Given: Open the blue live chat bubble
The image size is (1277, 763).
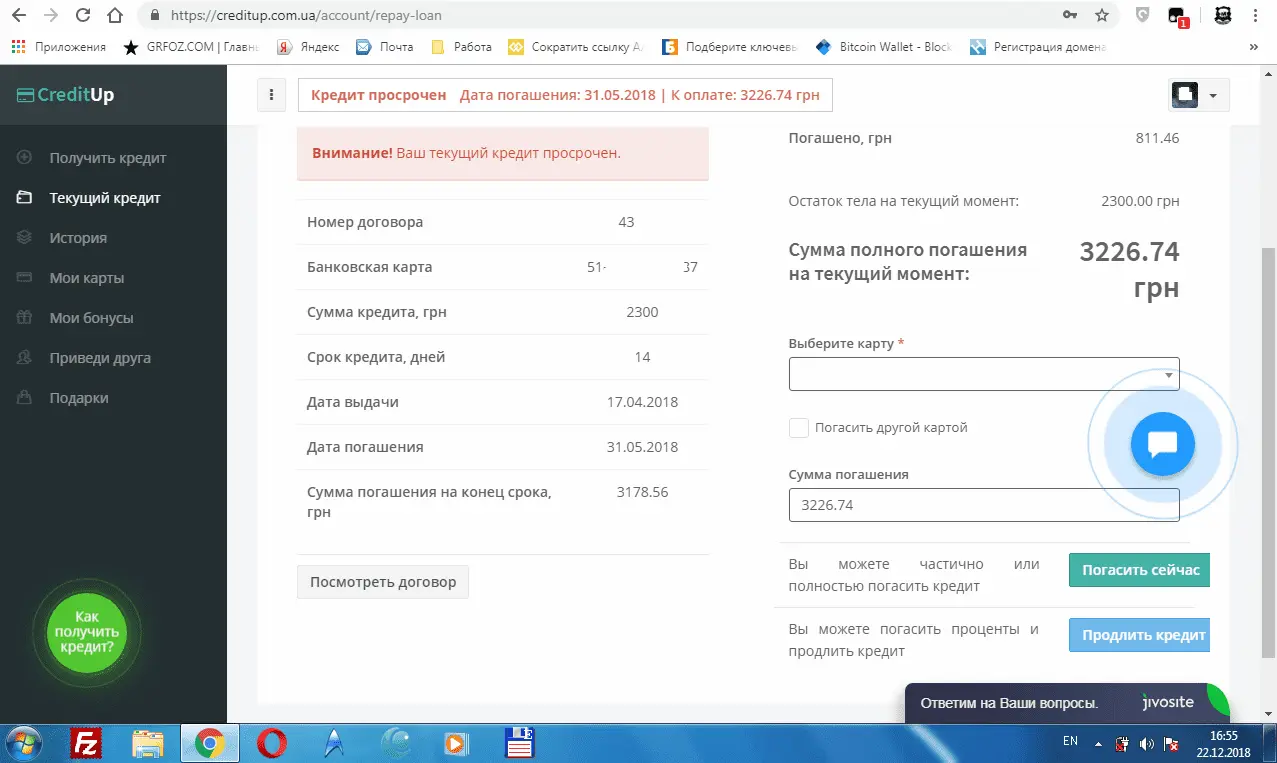Looking at the screenshot, I should point(1162,443).
